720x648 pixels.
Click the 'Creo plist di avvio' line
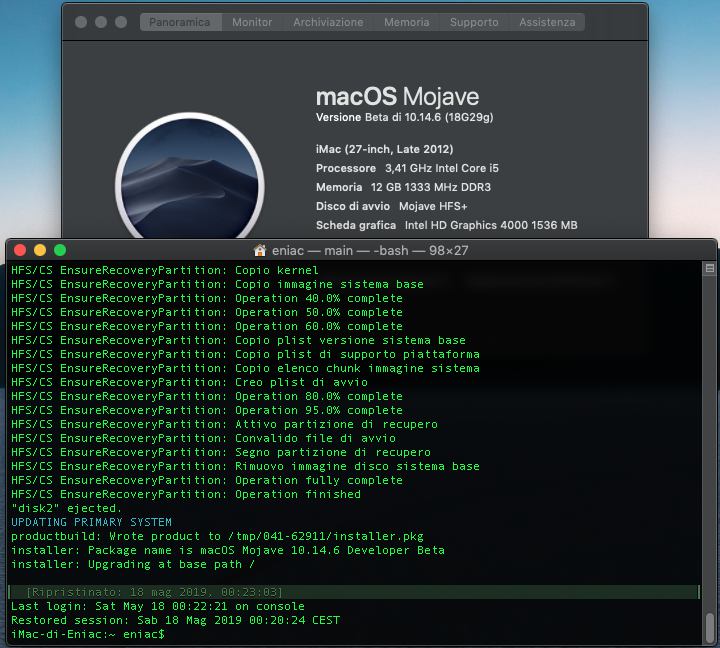(x=189, y=382)
